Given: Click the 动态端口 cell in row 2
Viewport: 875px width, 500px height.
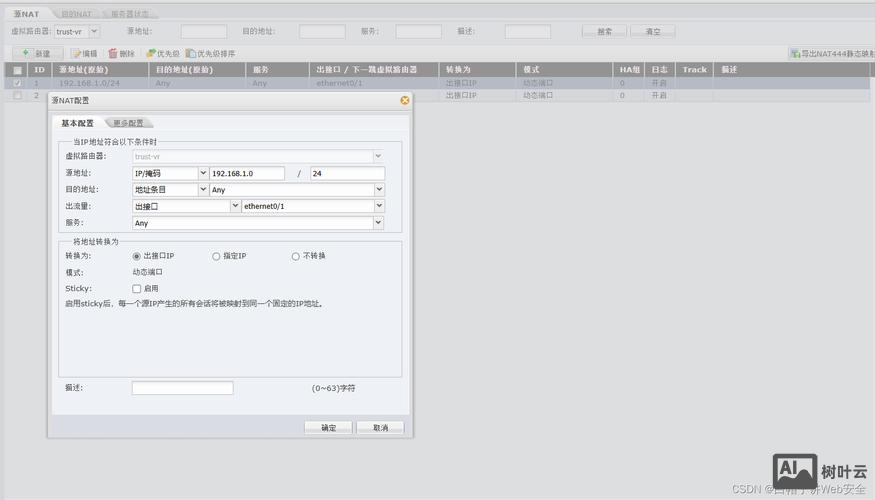Looking at the screenshot, I should pyautogui.click(x=538, y=95).
